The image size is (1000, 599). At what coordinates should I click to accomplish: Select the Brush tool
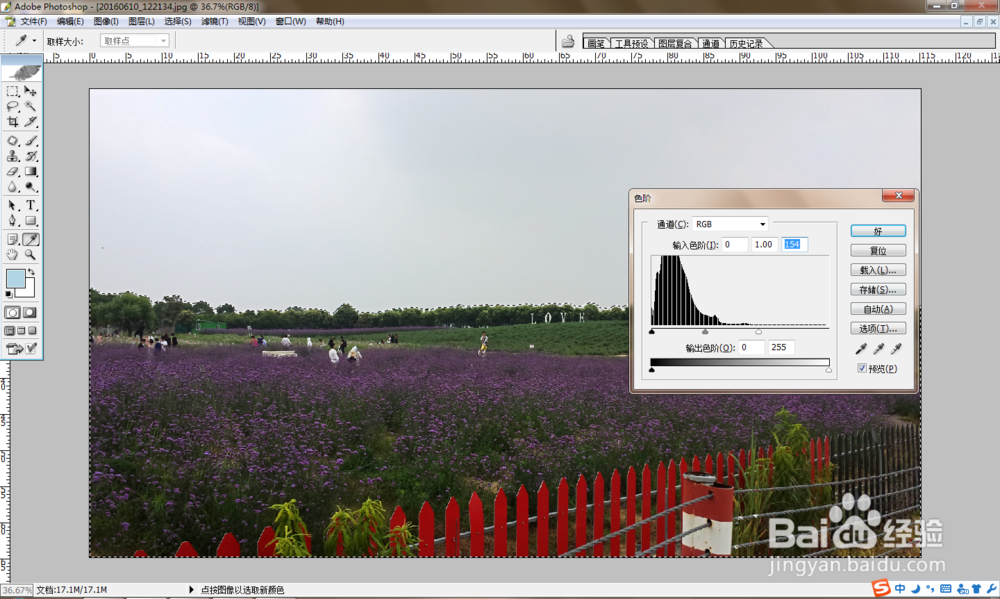tap(30, 140)
